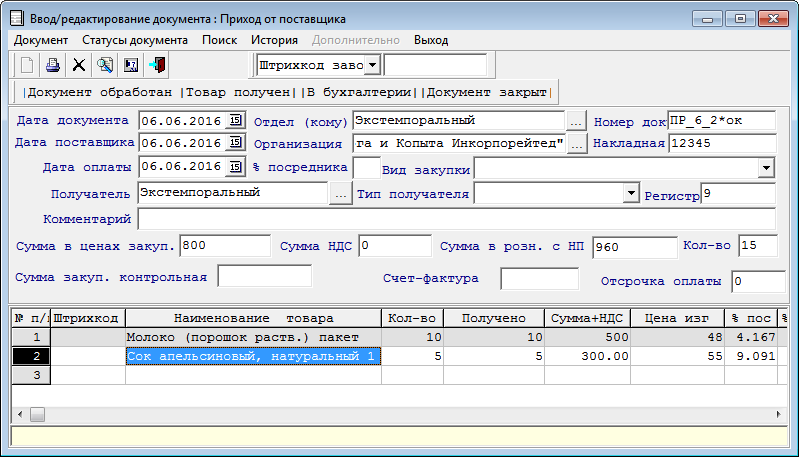
Task: Click the new blank document toolbar icon
Action: click(x=27, y=65)
